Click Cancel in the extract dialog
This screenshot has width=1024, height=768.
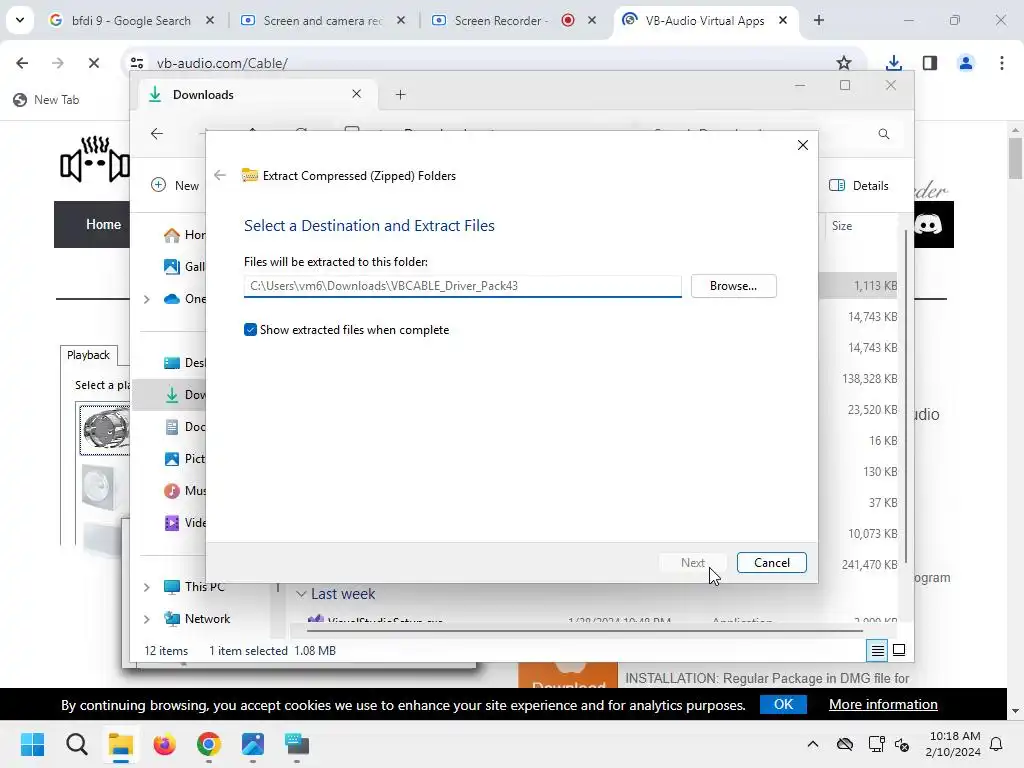pos(771,563)
